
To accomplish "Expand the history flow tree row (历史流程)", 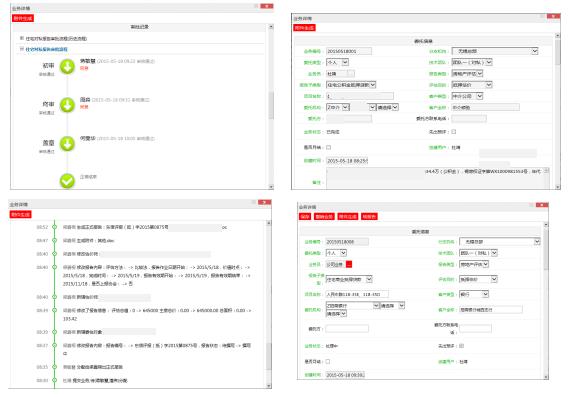I will tap(22, 38).
